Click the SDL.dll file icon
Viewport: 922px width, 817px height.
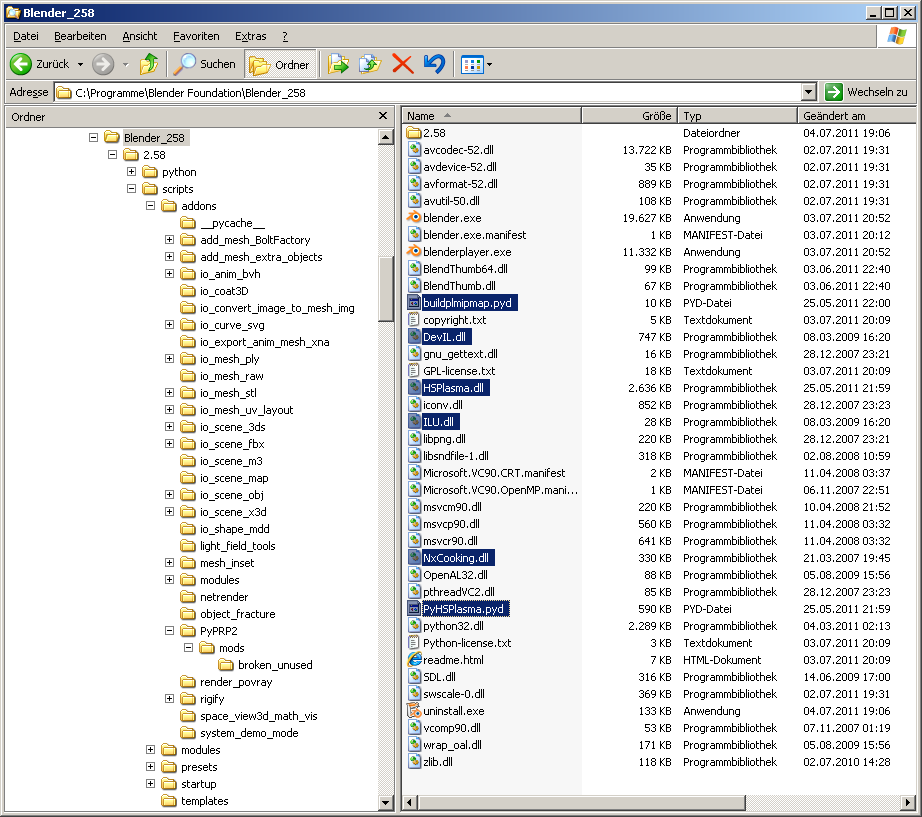click(414, 677)
